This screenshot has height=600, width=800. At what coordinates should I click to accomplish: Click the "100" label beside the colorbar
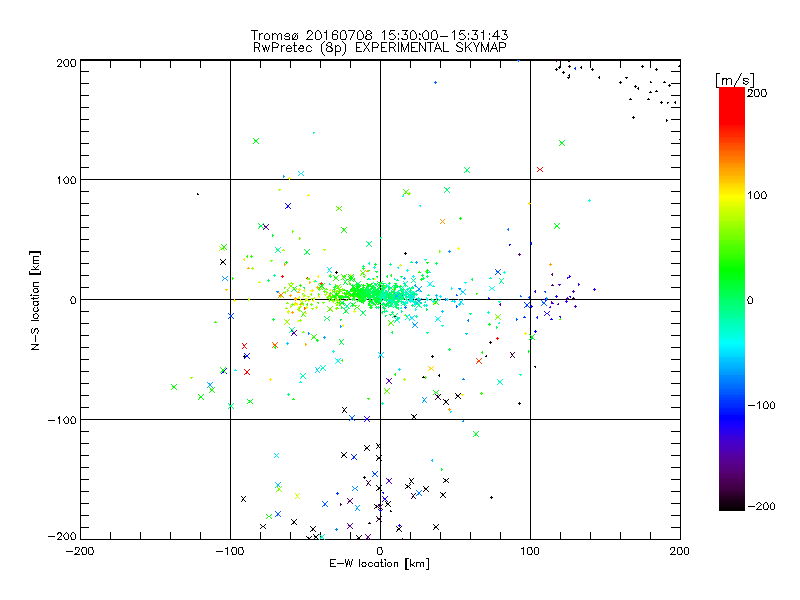[x=757, y=195]
